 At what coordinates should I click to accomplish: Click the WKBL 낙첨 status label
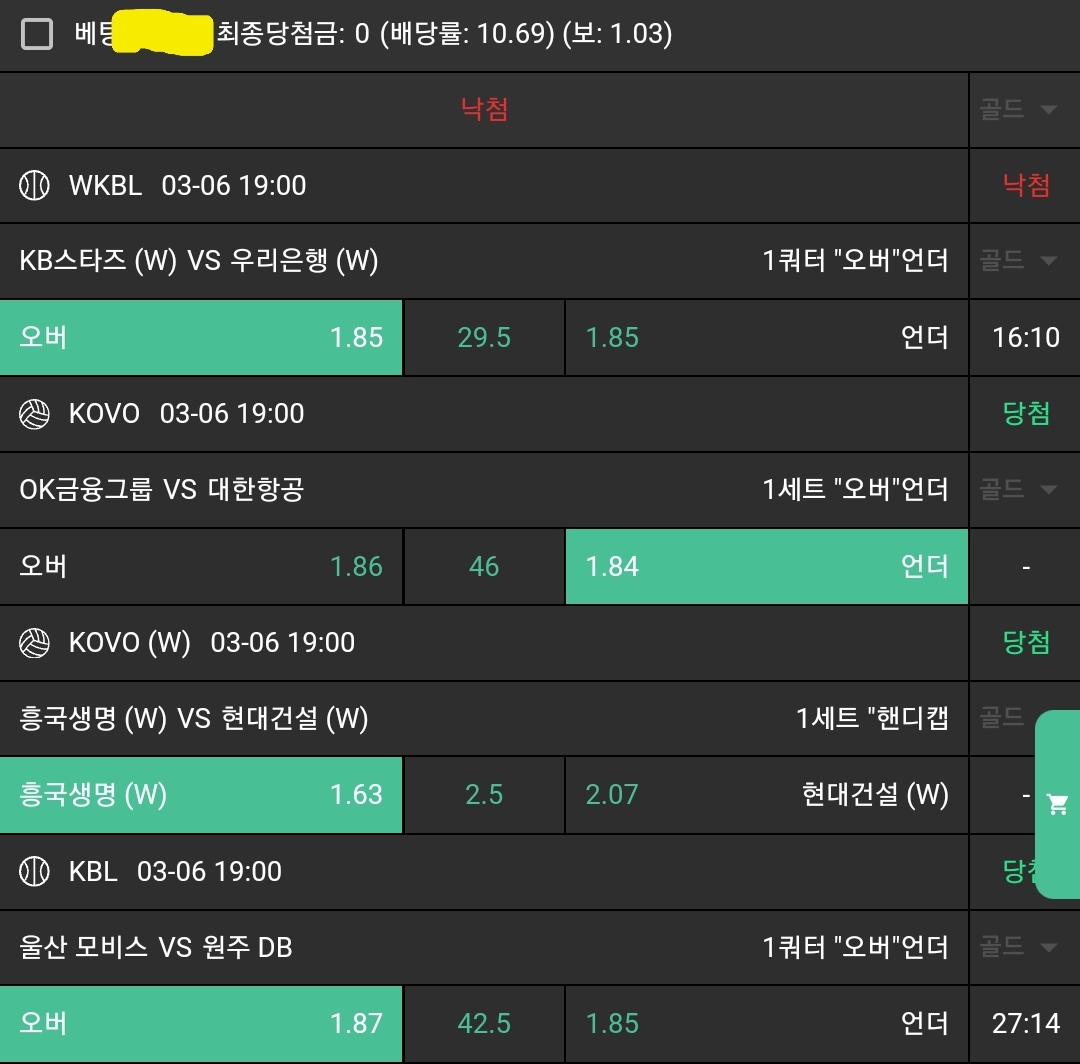coord(1025,186)
